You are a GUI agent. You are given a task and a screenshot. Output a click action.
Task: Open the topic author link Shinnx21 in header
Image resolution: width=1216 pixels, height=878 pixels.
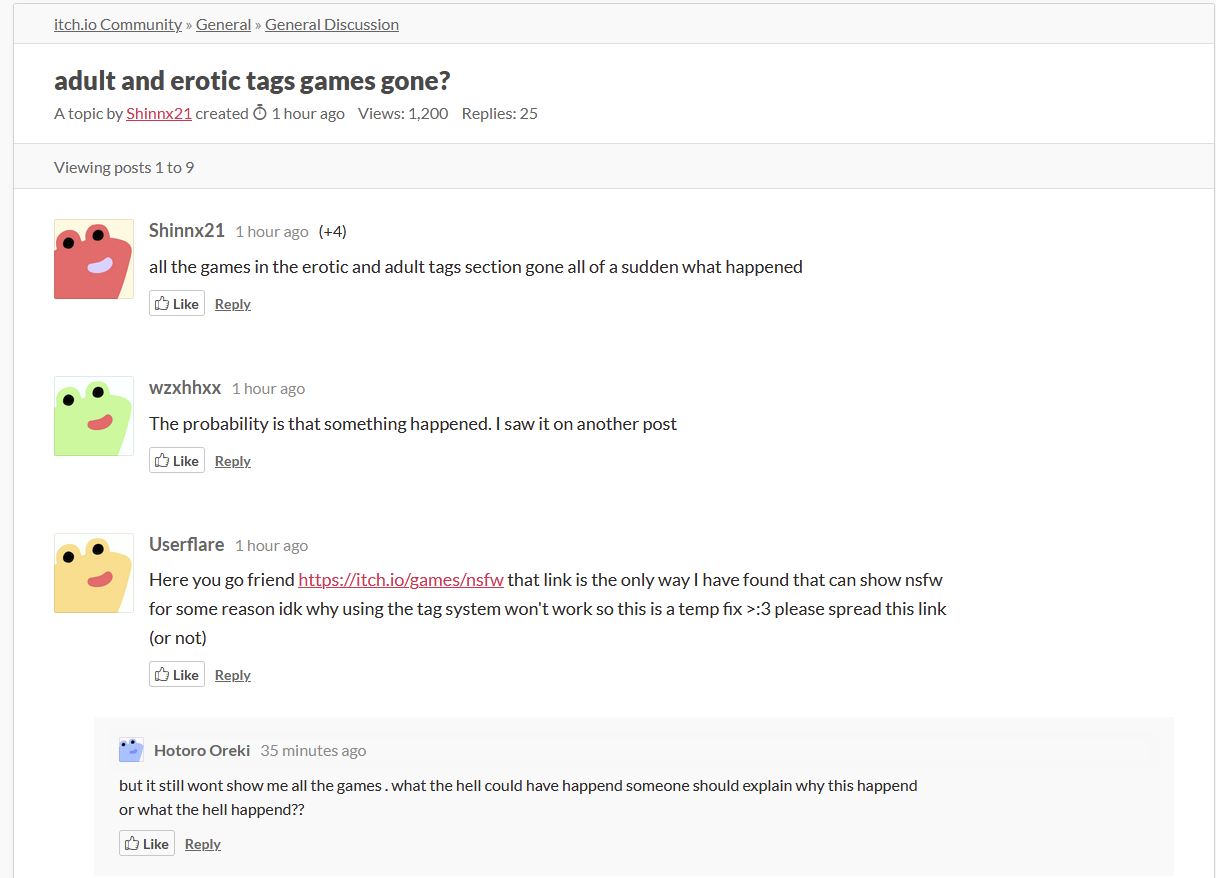point(159,113)
